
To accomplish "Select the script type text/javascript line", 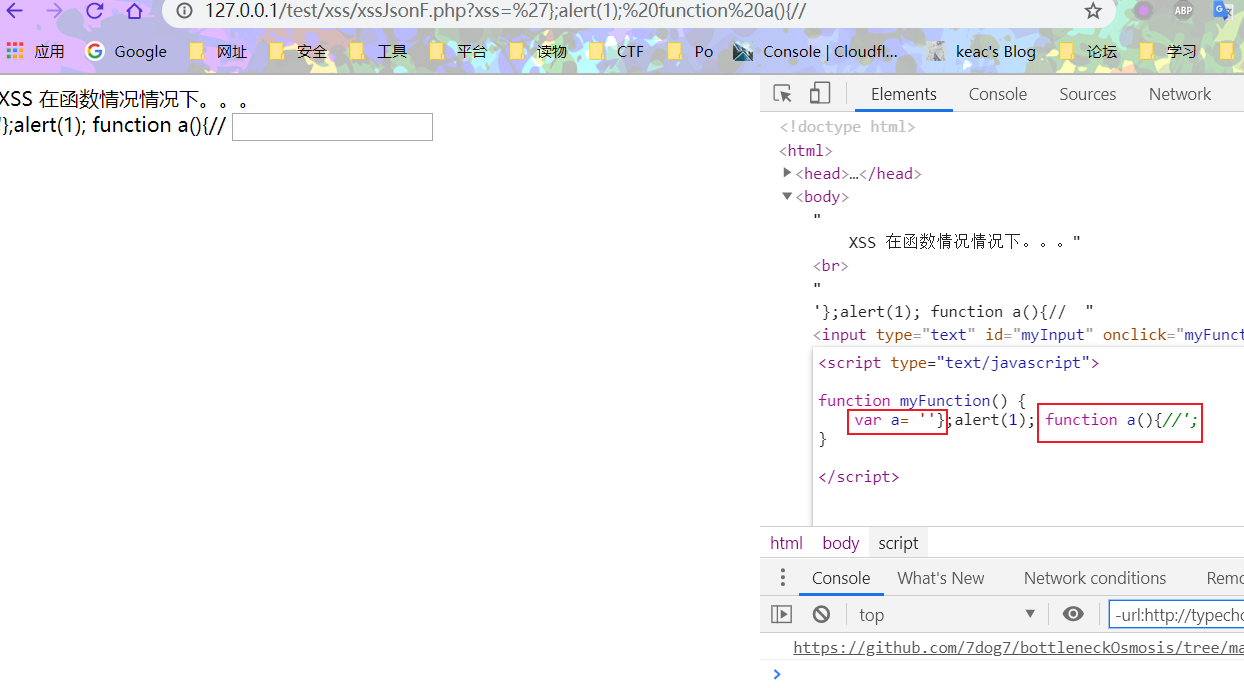I will pyautogui.click(x=959, y=363).
